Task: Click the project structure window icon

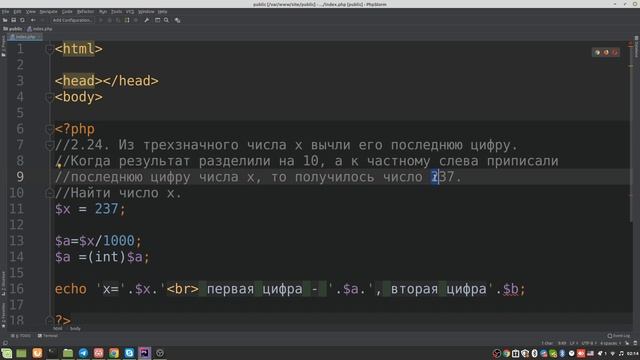Action: pyautogui.click(x=158, y=20)
